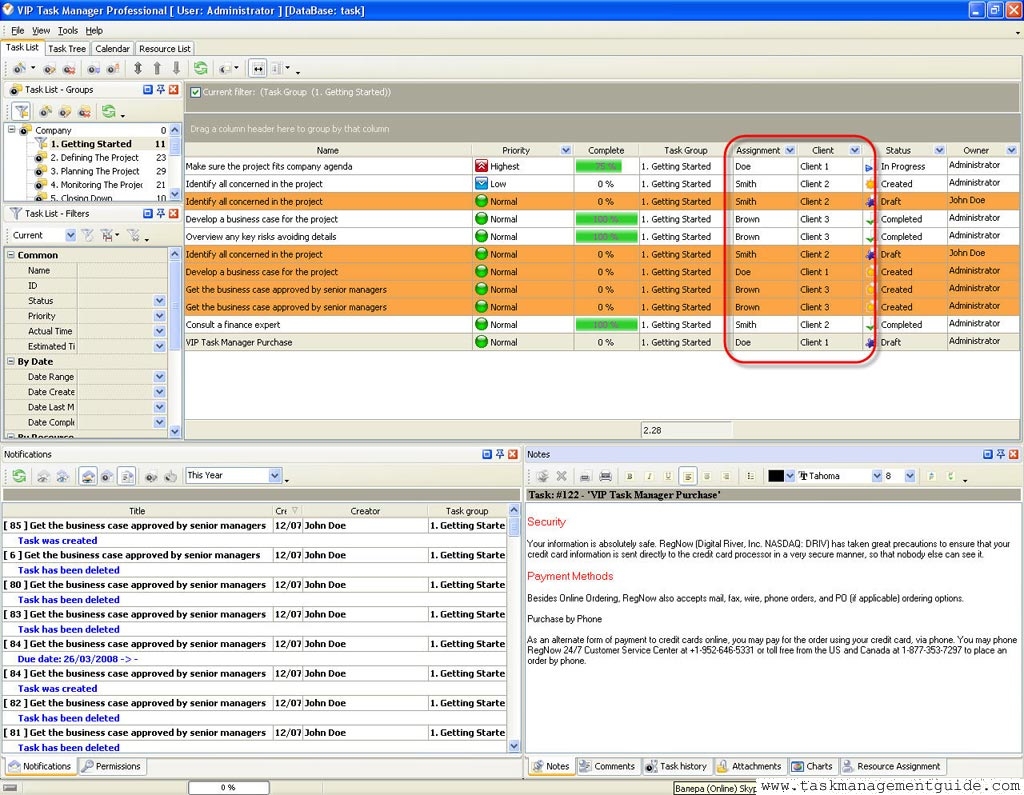Maximize the Notifications panel with blue square icon
This screenshot has height=795, width=1024.
[x=487, y=454]
